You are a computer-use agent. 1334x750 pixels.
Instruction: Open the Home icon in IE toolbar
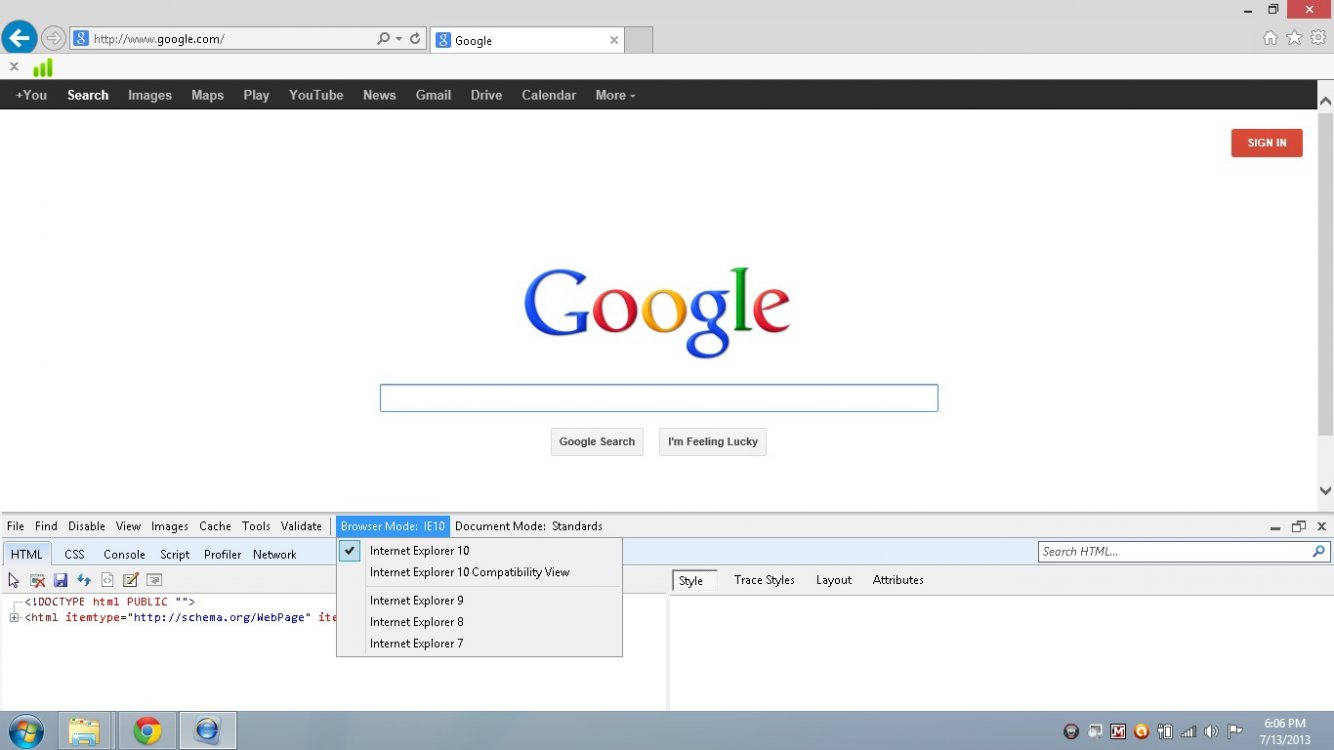point(1270,37)
